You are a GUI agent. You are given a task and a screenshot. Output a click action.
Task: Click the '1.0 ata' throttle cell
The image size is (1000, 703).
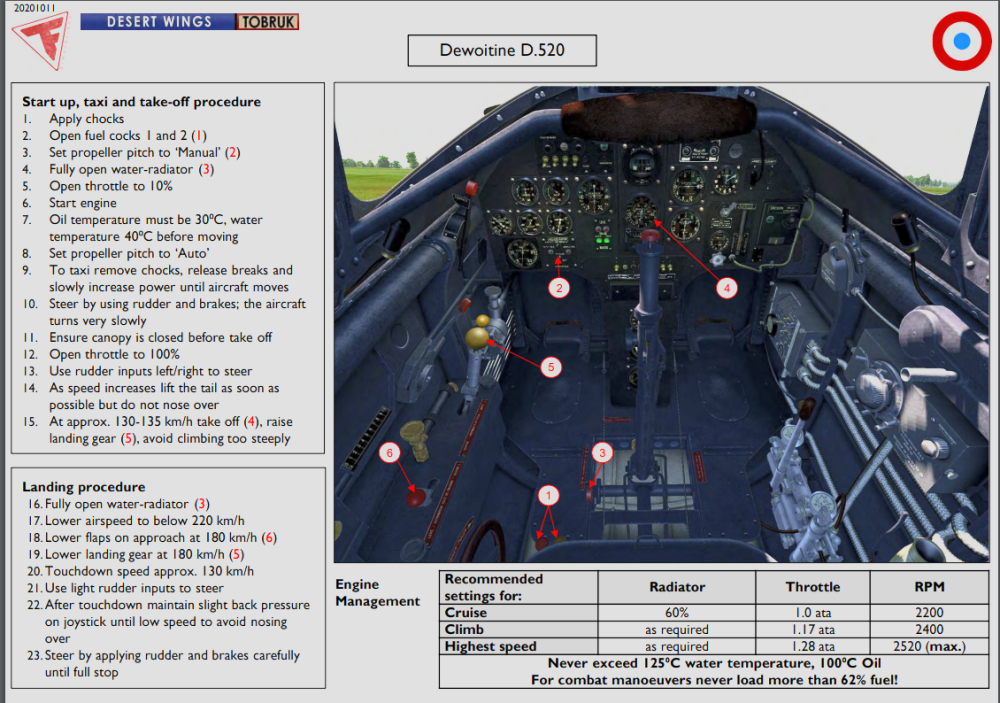[812, 612]
